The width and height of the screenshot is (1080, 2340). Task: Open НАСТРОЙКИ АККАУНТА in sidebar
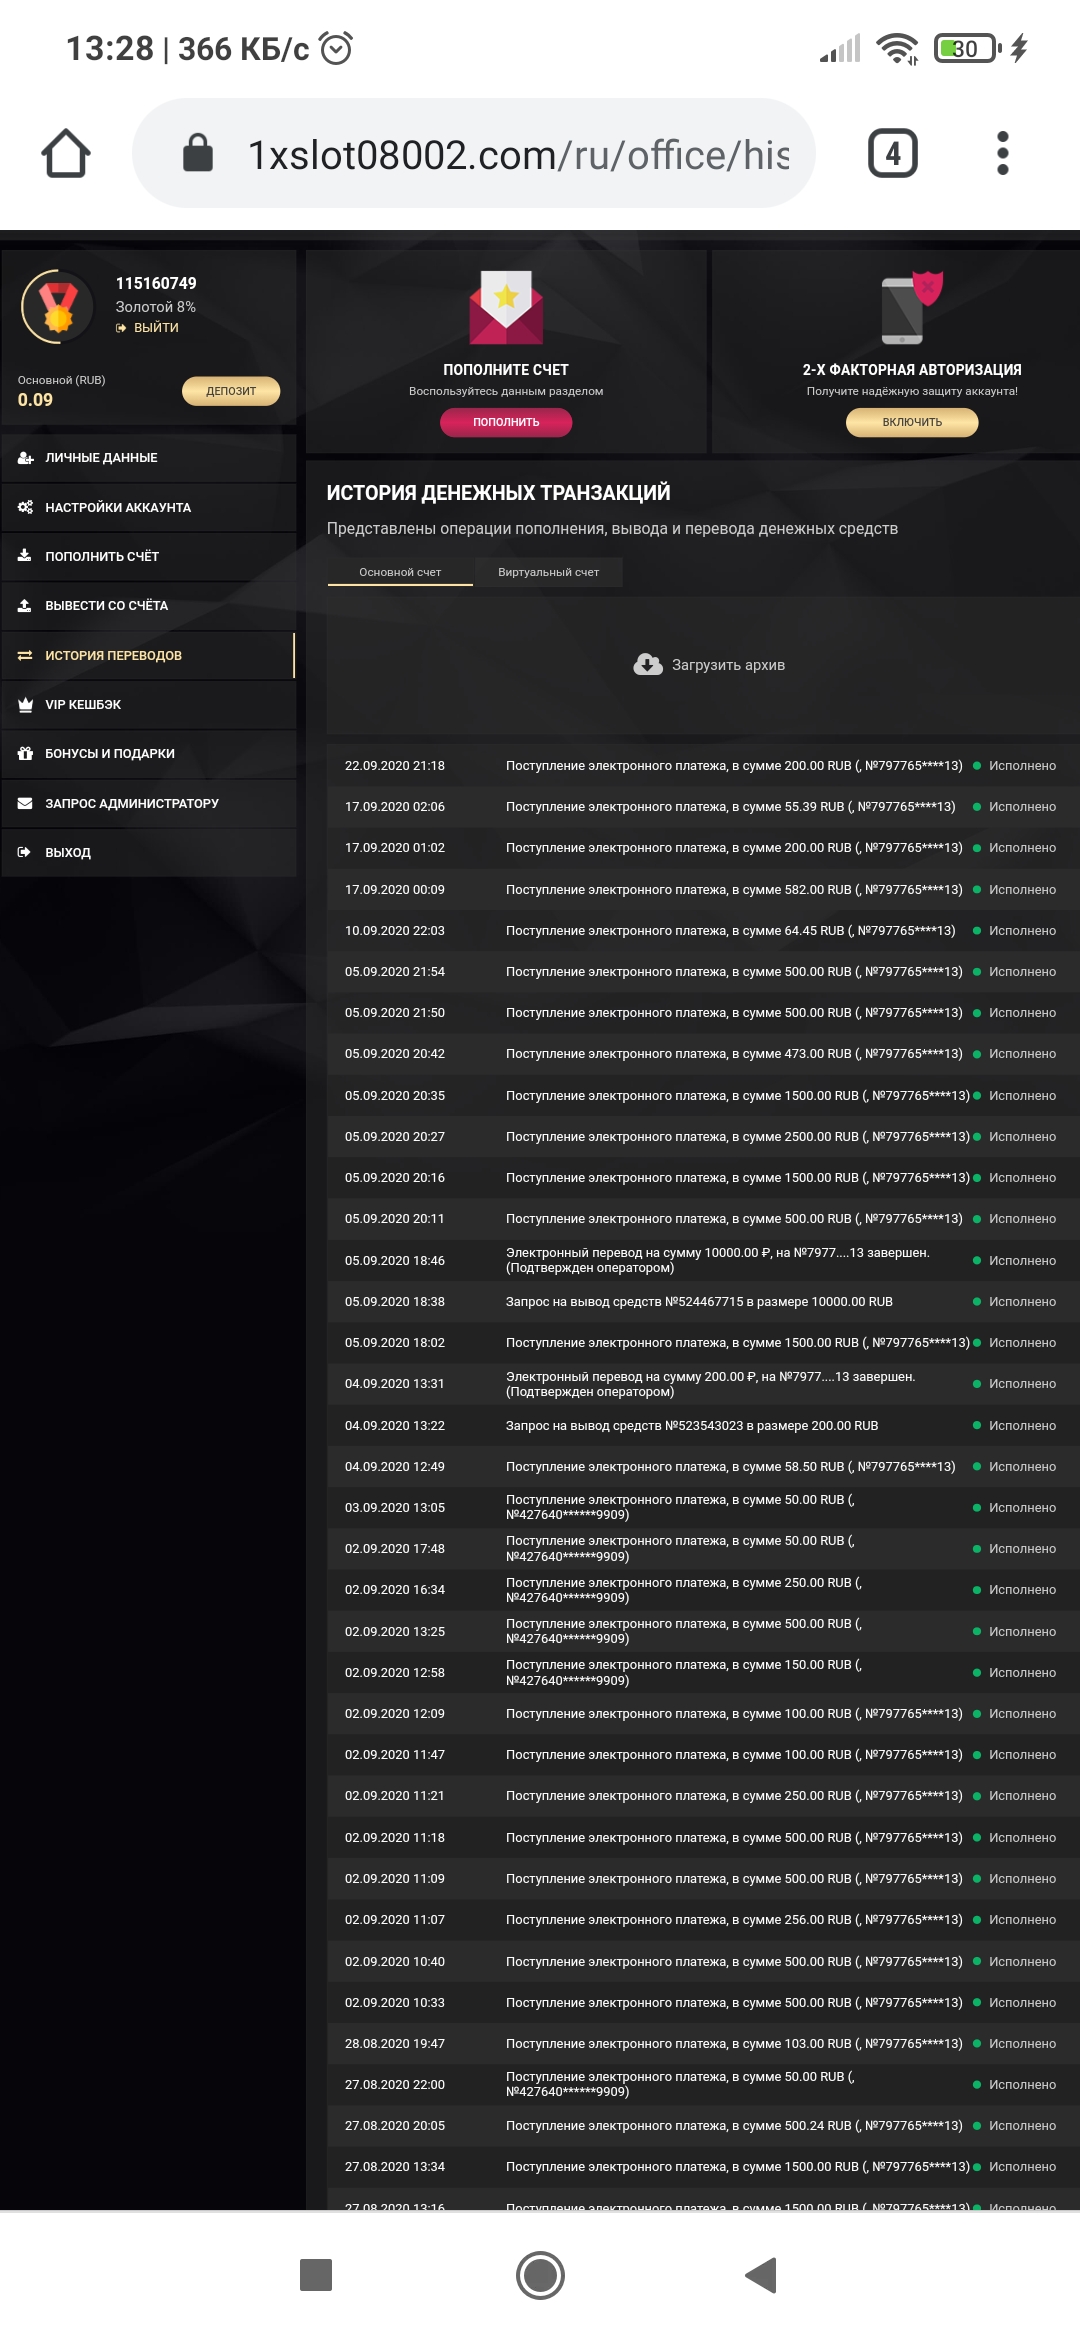click(118, 508)
